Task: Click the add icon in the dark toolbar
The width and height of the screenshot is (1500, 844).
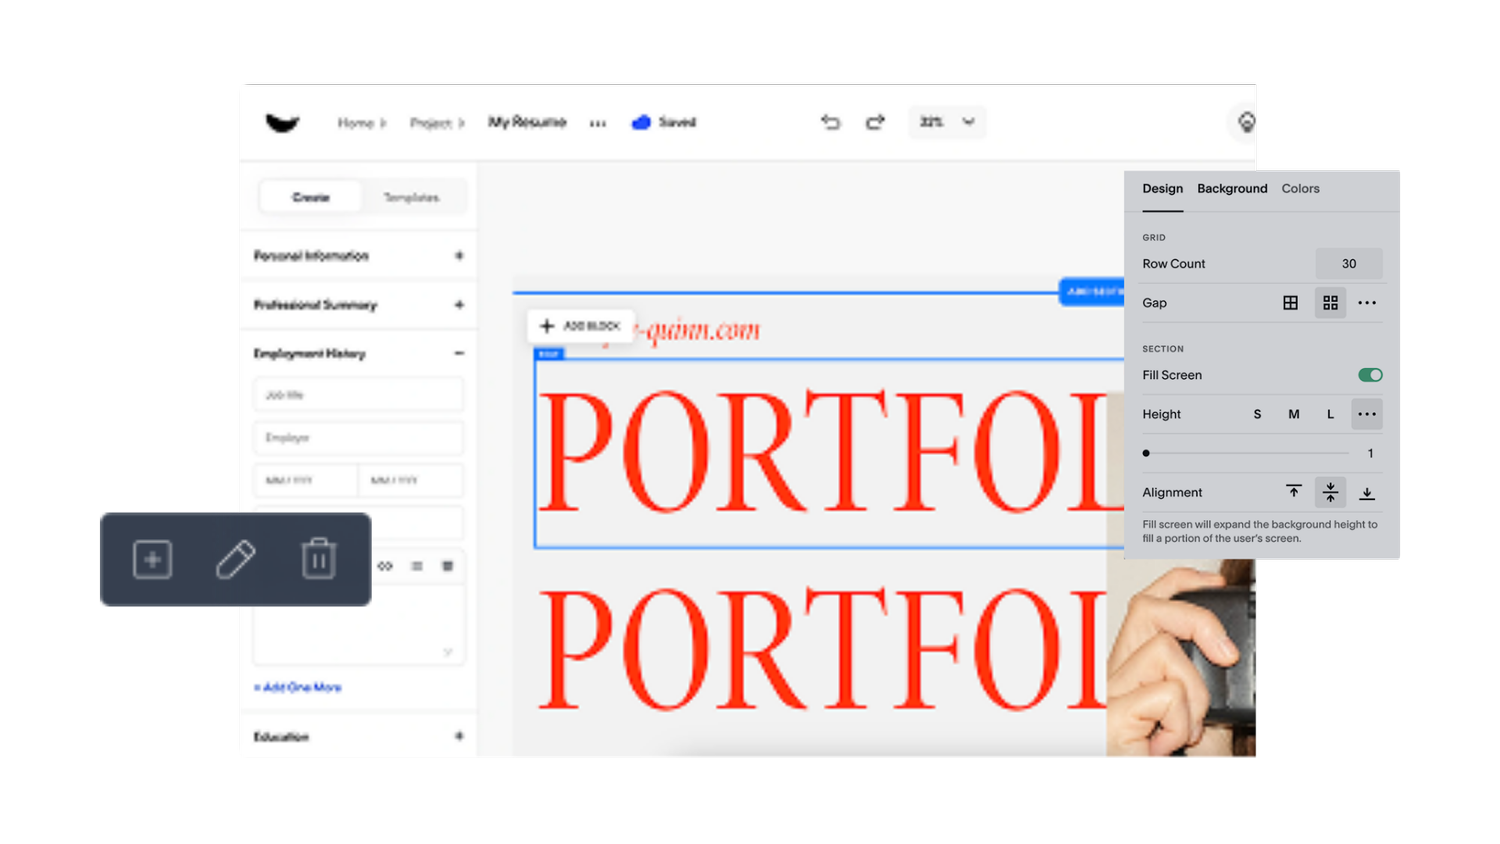Action: (x=152, y=559)
